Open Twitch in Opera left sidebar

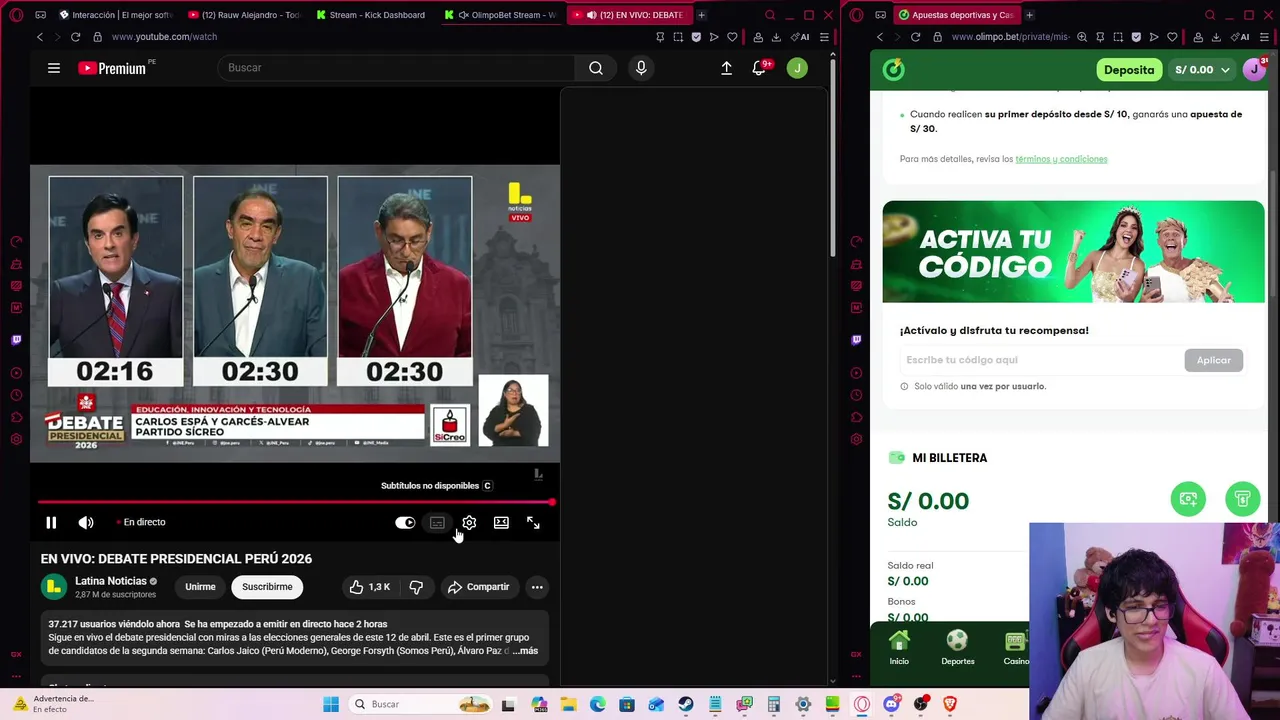(16, 340)
